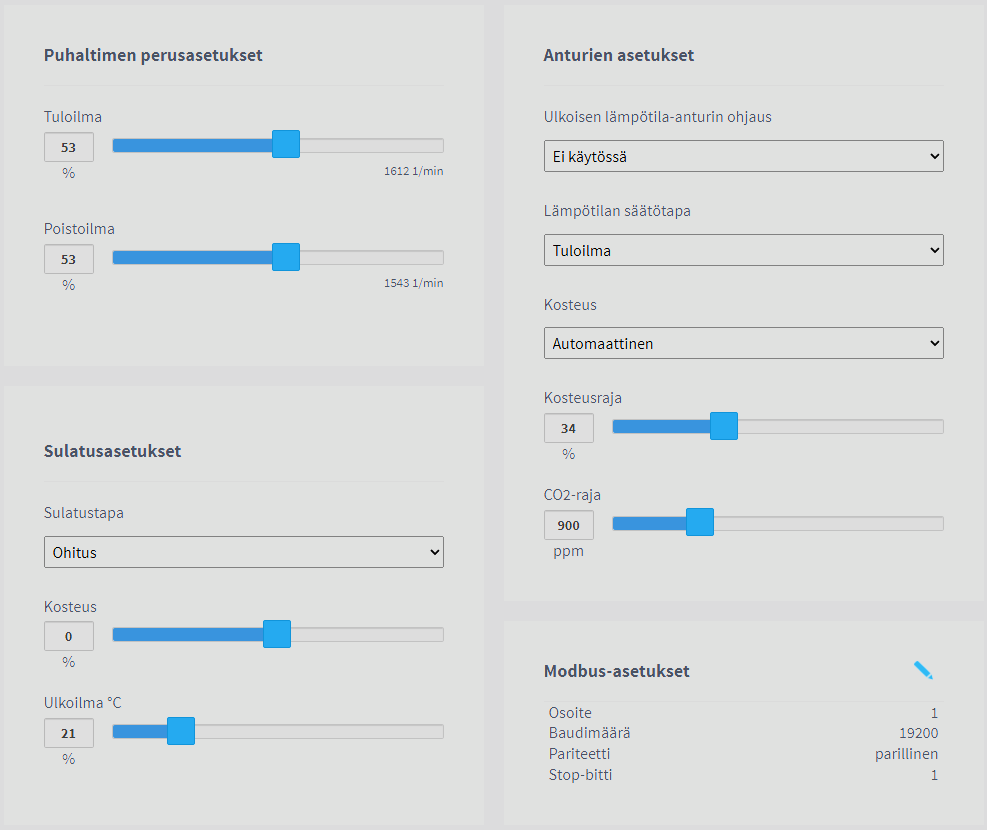Open the Lämpötilan säätötapa dropdown

point(743,250)
